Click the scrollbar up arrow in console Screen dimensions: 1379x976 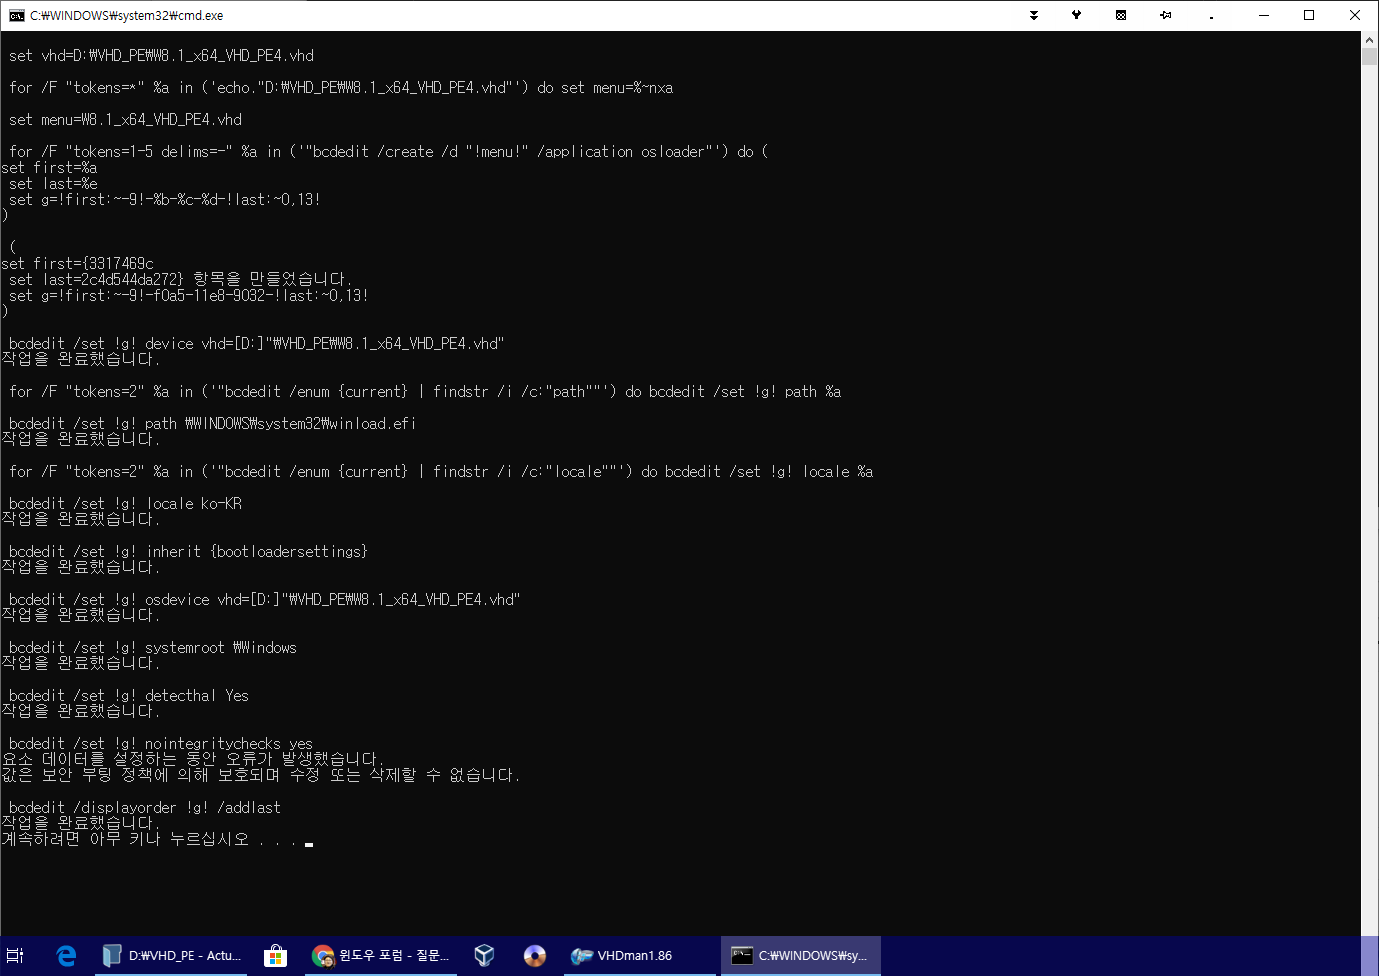tap(1370, 40)
